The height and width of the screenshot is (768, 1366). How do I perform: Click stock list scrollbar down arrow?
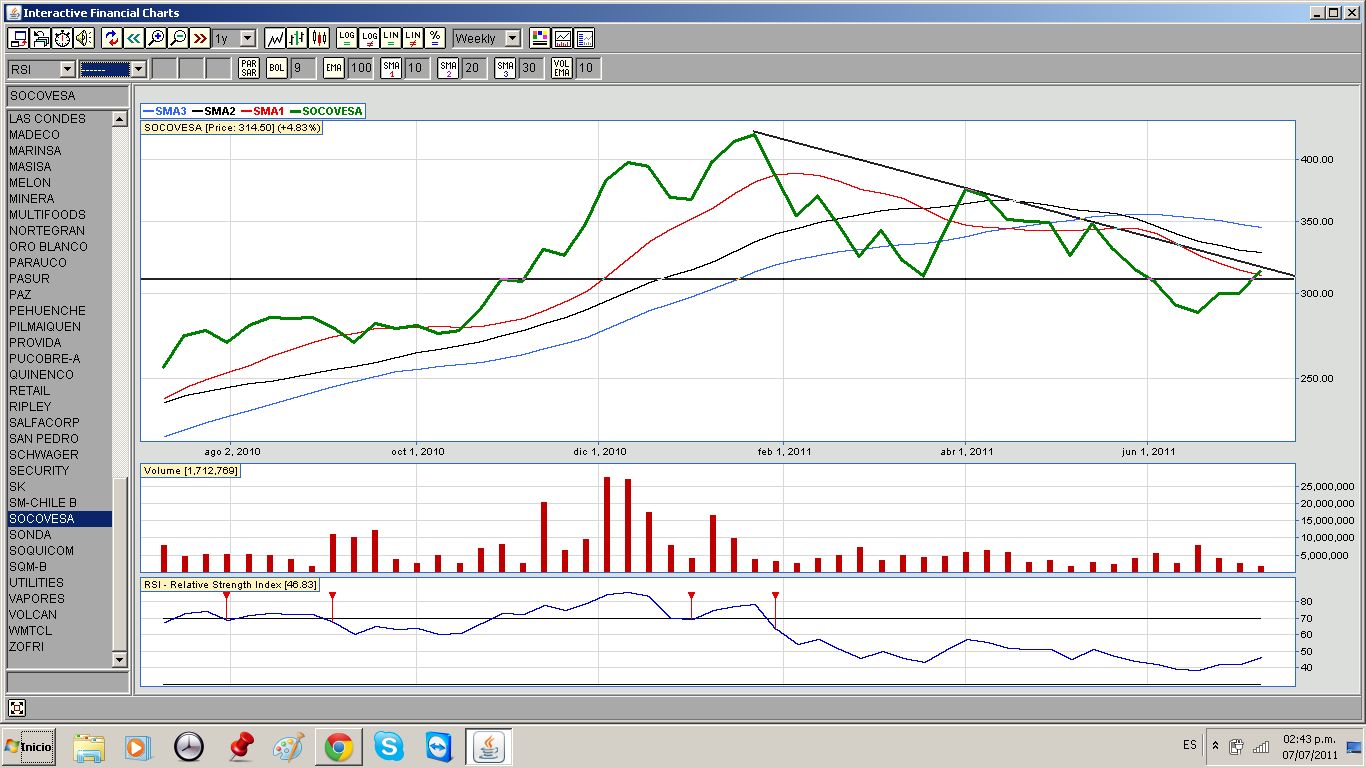pyautogui.click(x=120, y=659)
